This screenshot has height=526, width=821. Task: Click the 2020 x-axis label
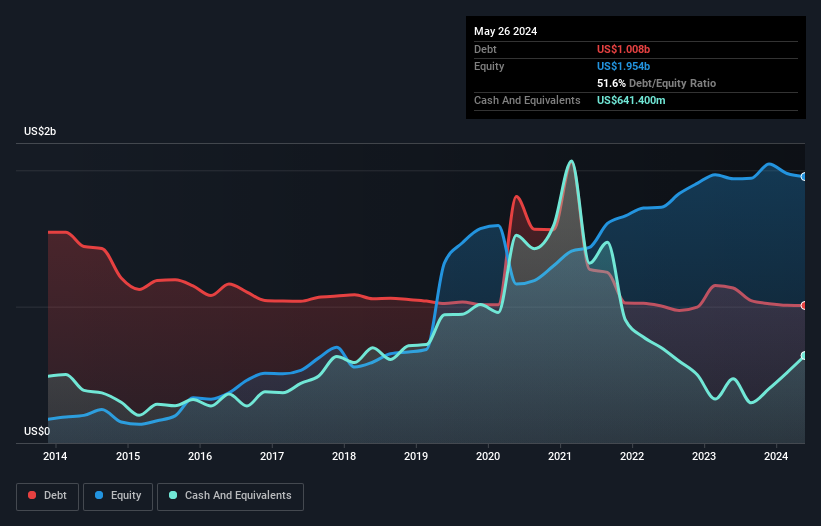pos(488,457)
